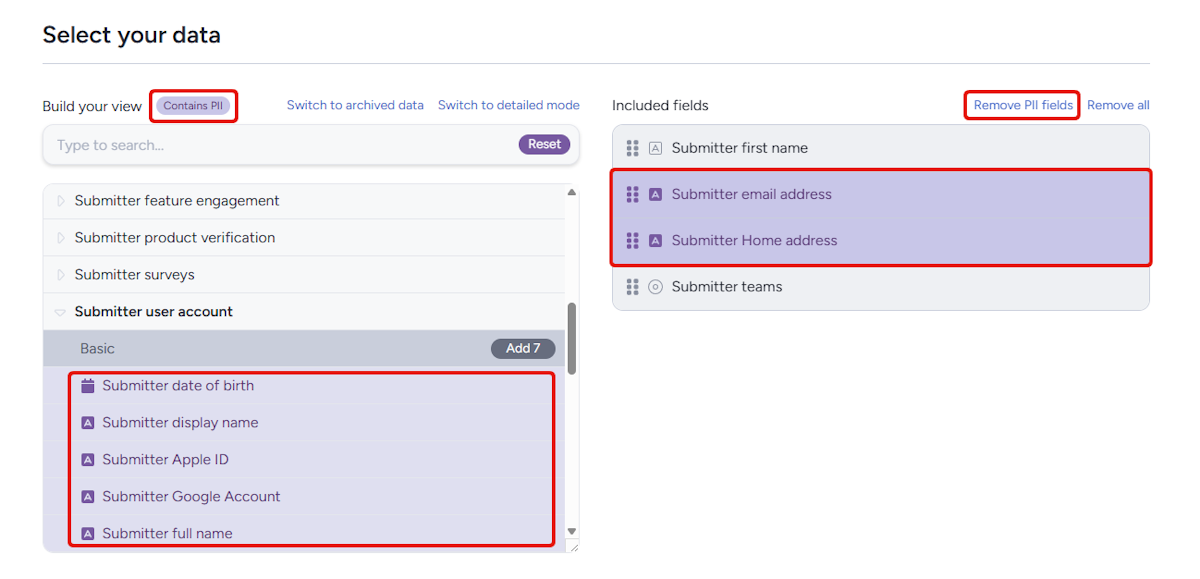Expand the Submitter surveys group
Viewport: 1200px width, 579px height.
click(x=60, y=275)
